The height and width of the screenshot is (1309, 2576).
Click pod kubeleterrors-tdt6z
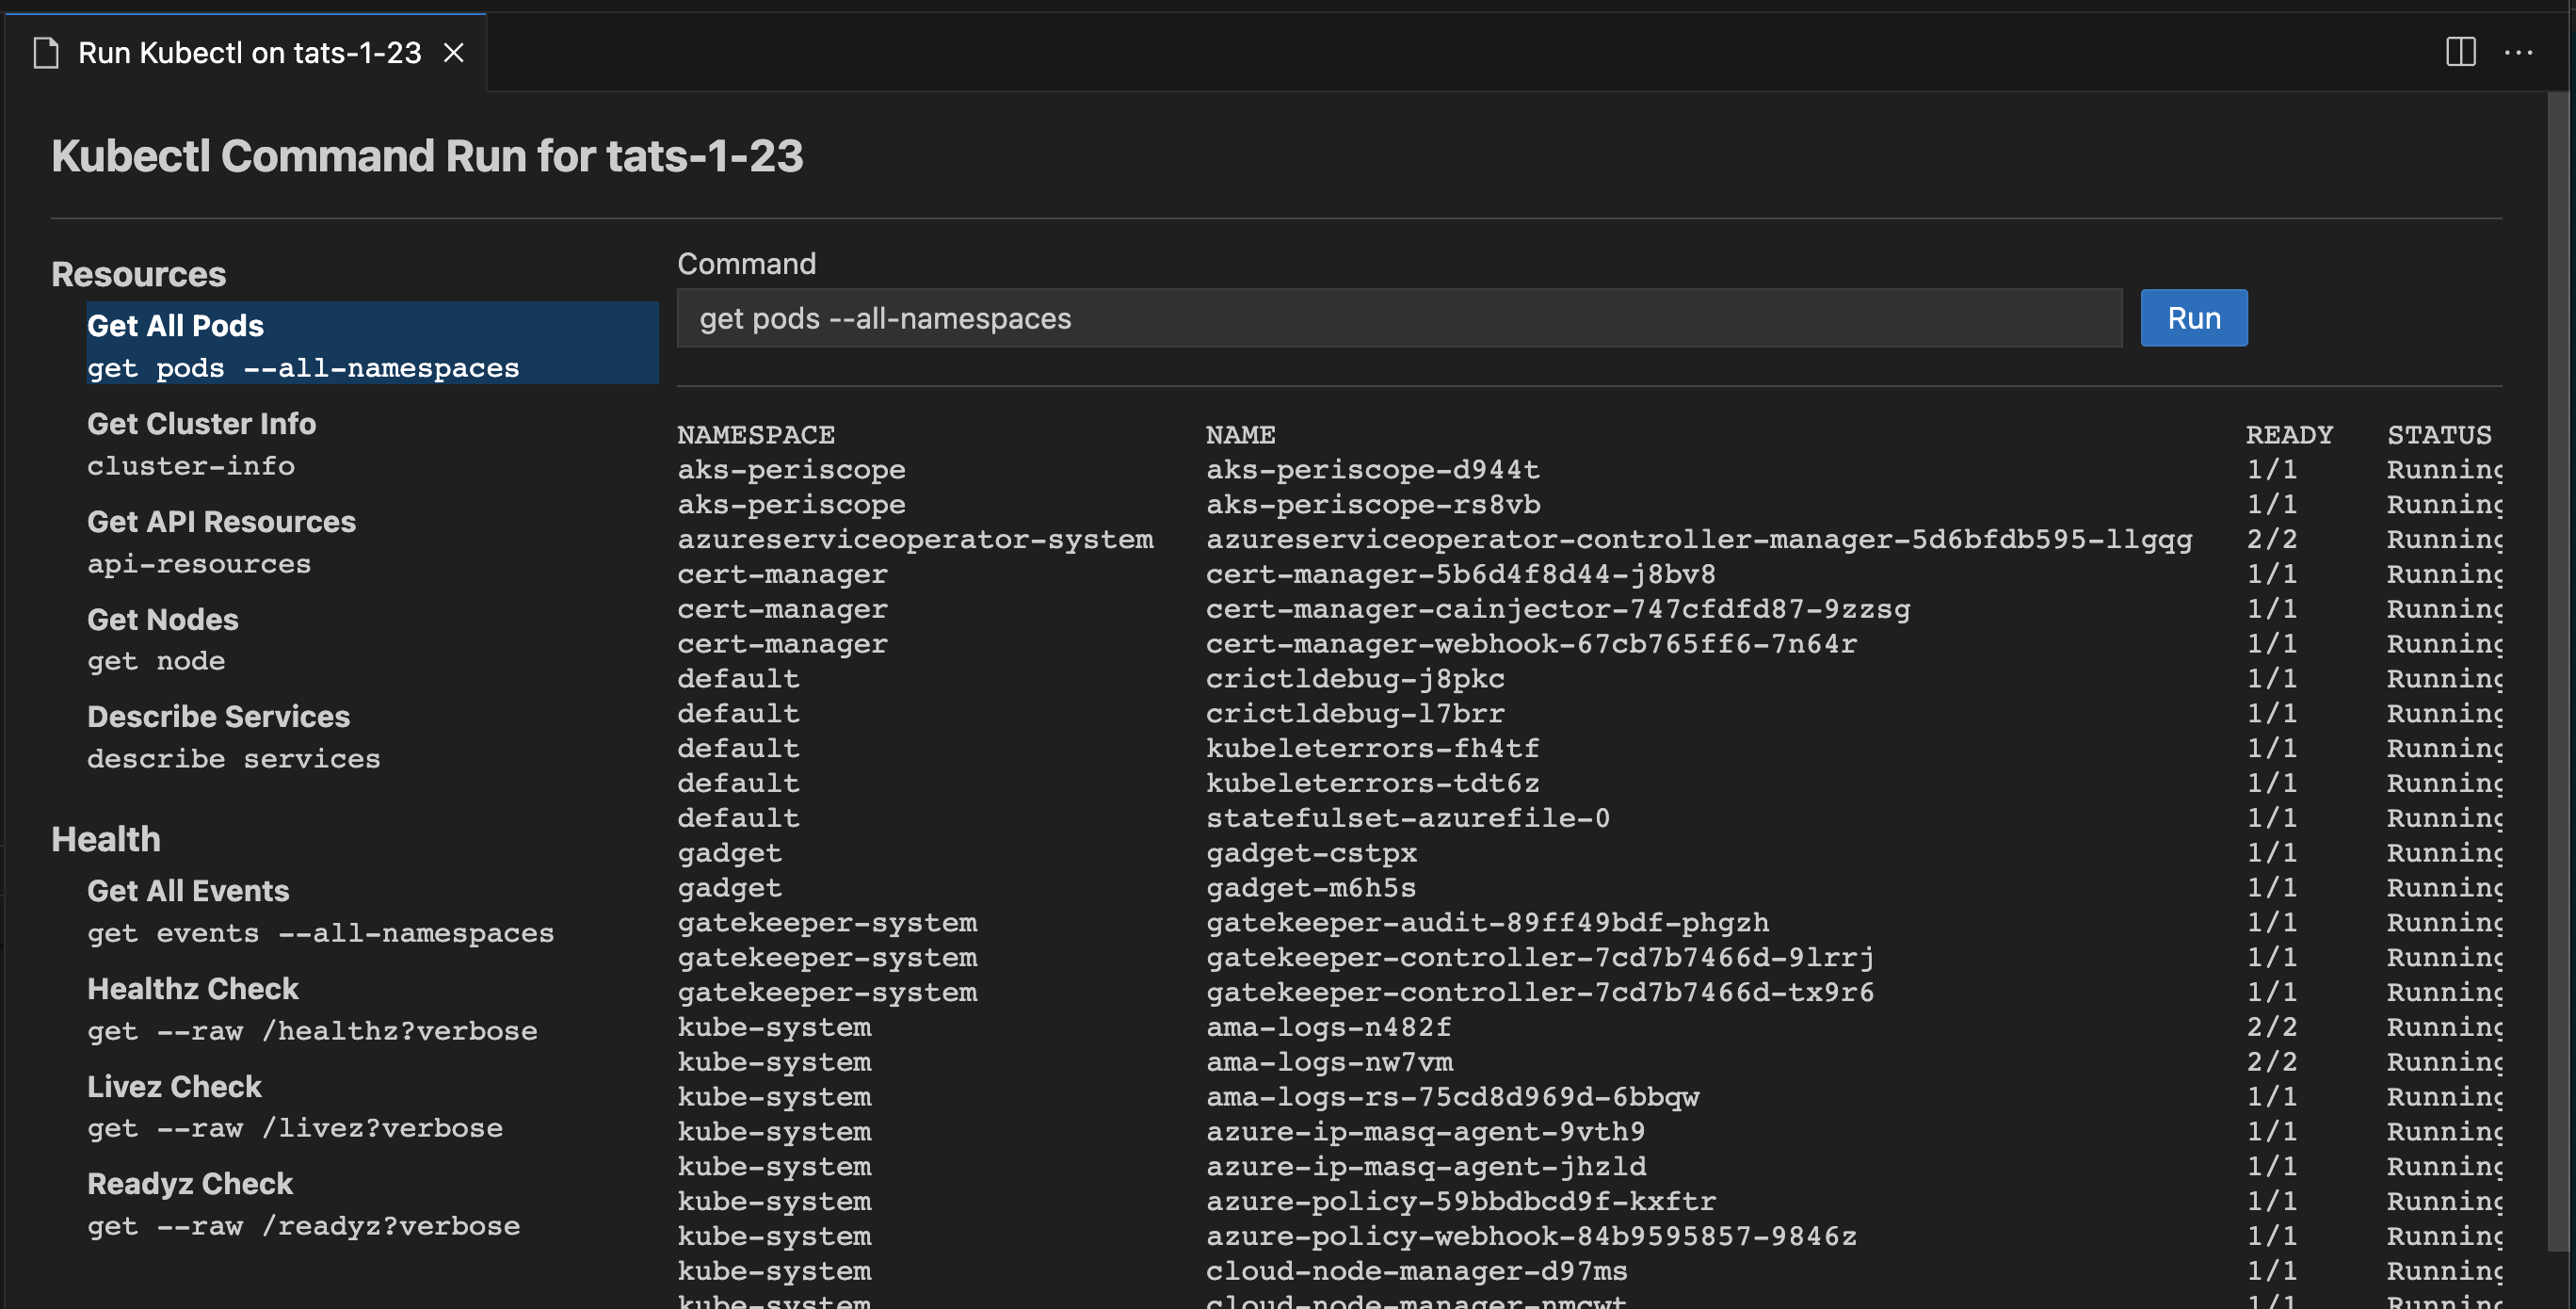[1373, 783]
